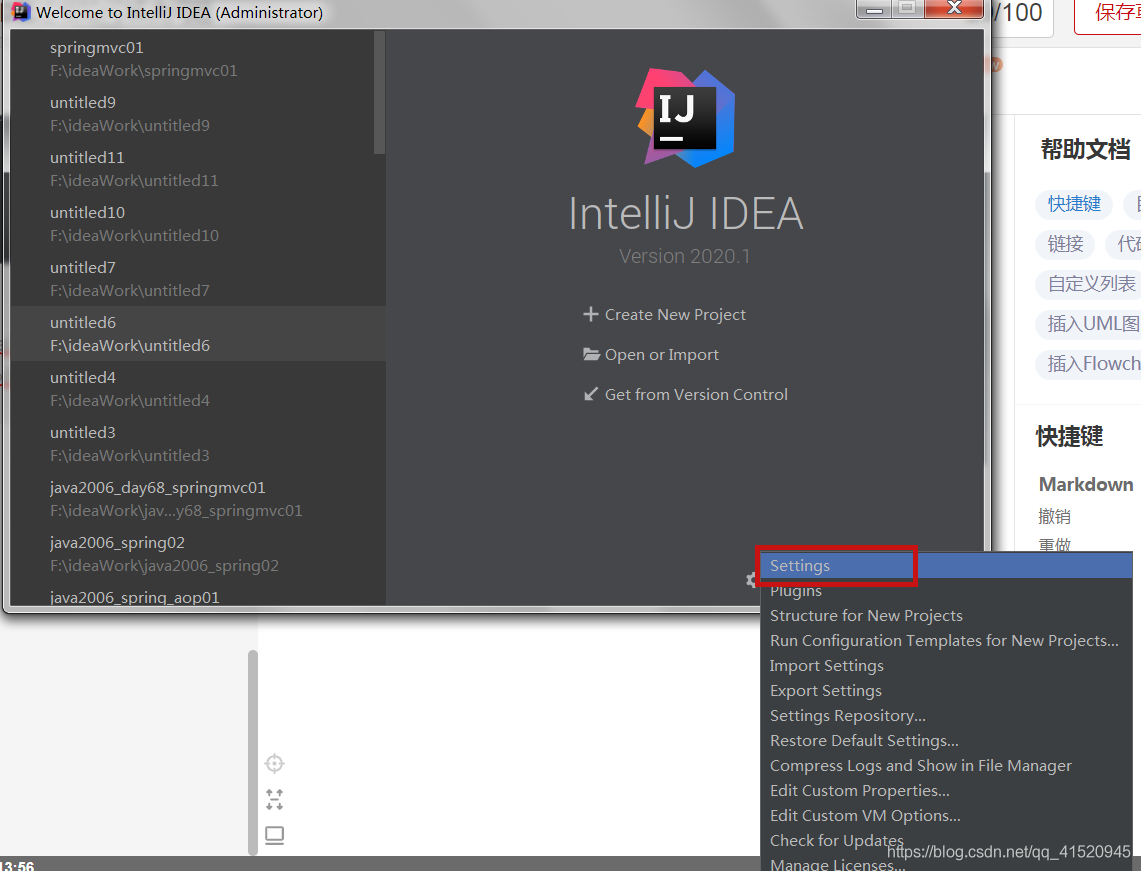Click the 快捷键 help tag
This screenshot has width=1141, height=871.
coord(1074,204)
